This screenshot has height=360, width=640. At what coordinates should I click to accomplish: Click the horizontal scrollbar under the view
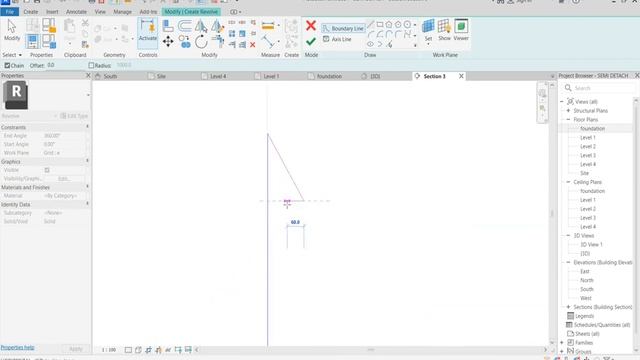tap(371, 350)
